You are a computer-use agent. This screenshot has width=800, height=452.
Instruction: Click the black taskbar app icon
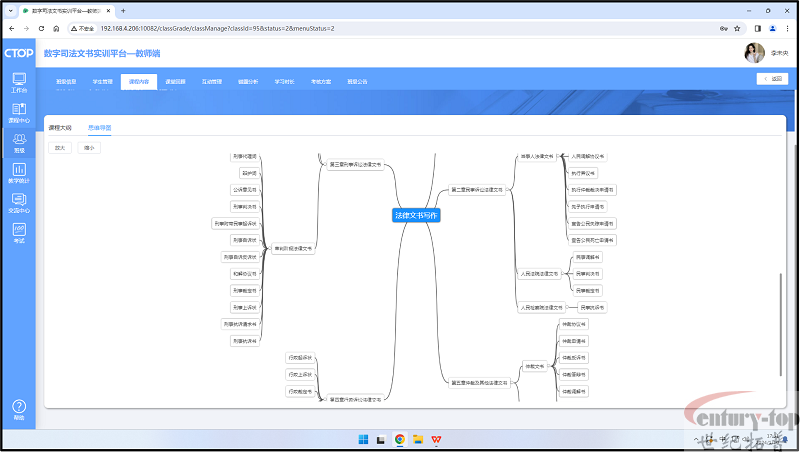[381, 439]
